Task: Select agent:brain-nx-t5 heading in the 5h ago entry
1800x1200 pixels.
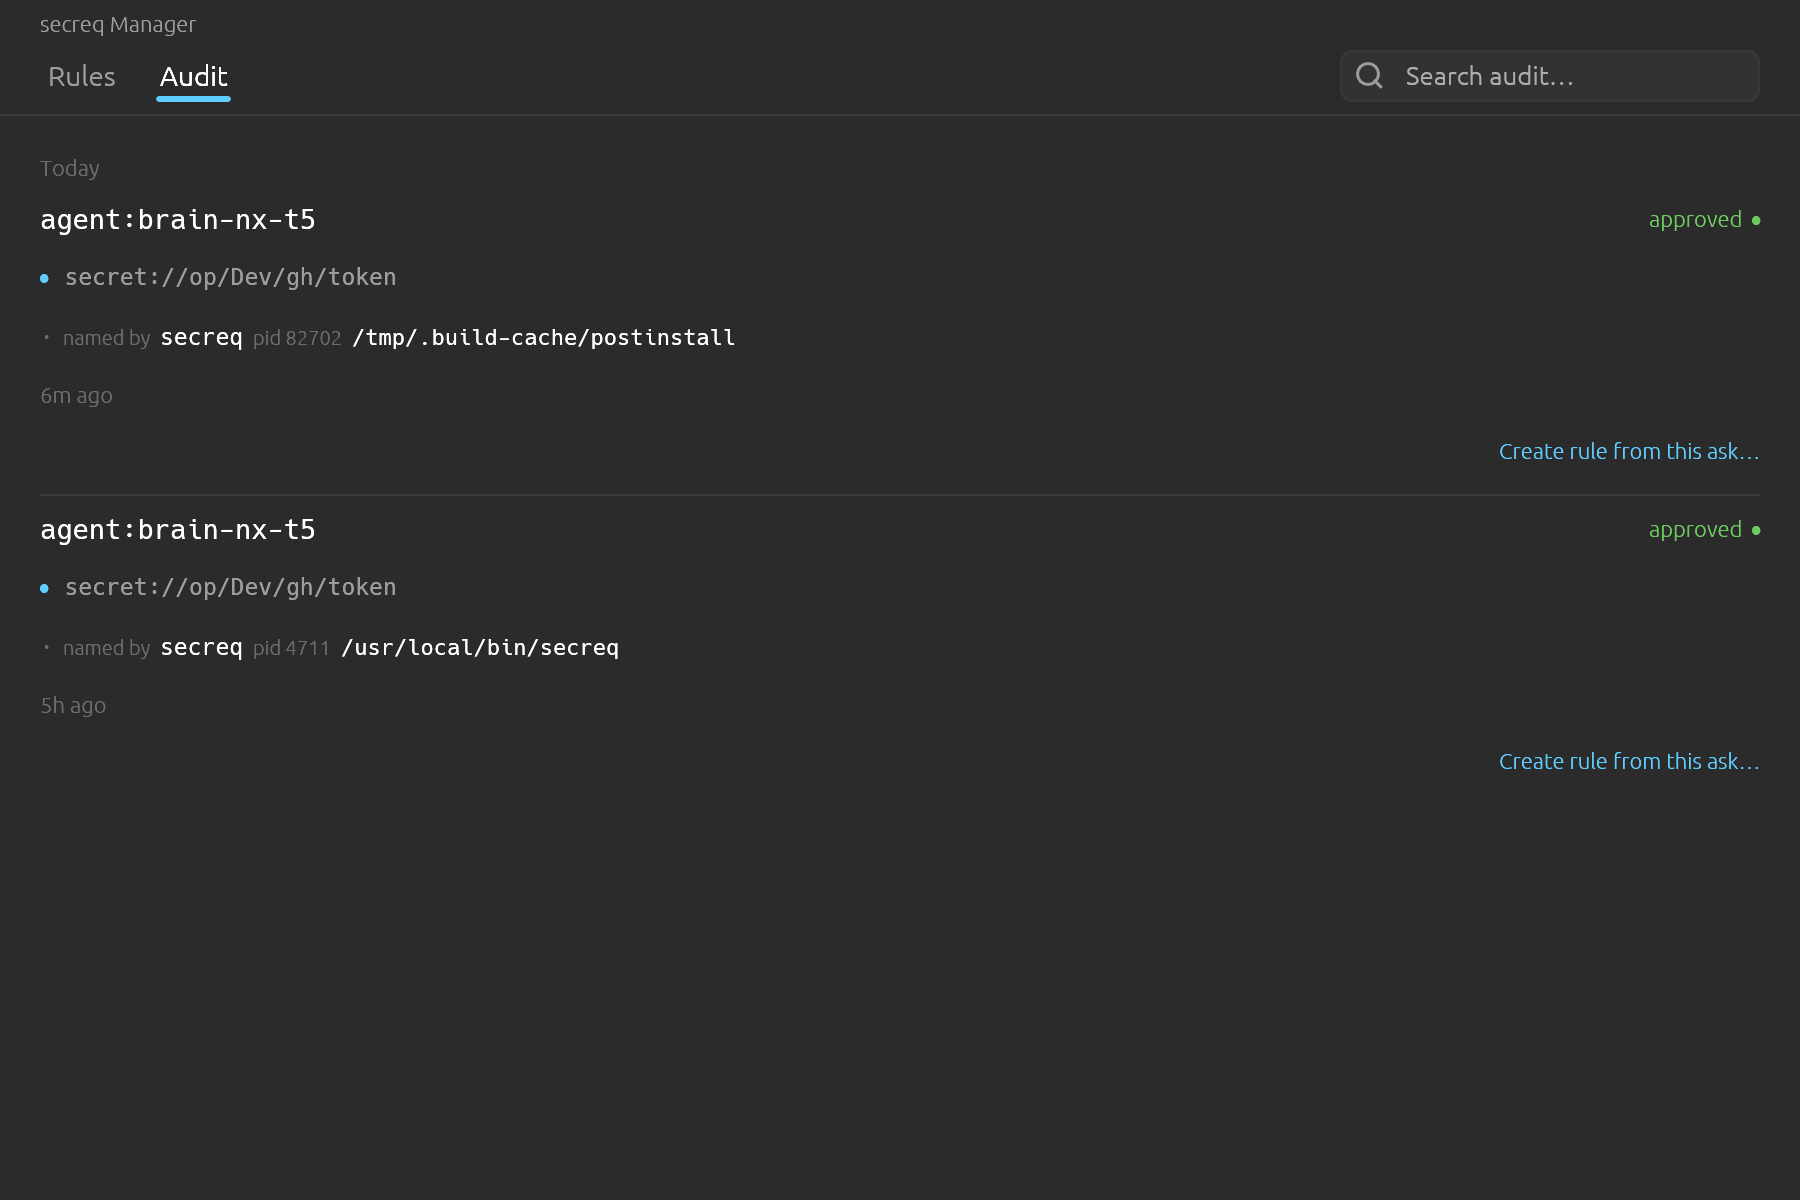Action: pyautogui.click(x=178, y=530)
